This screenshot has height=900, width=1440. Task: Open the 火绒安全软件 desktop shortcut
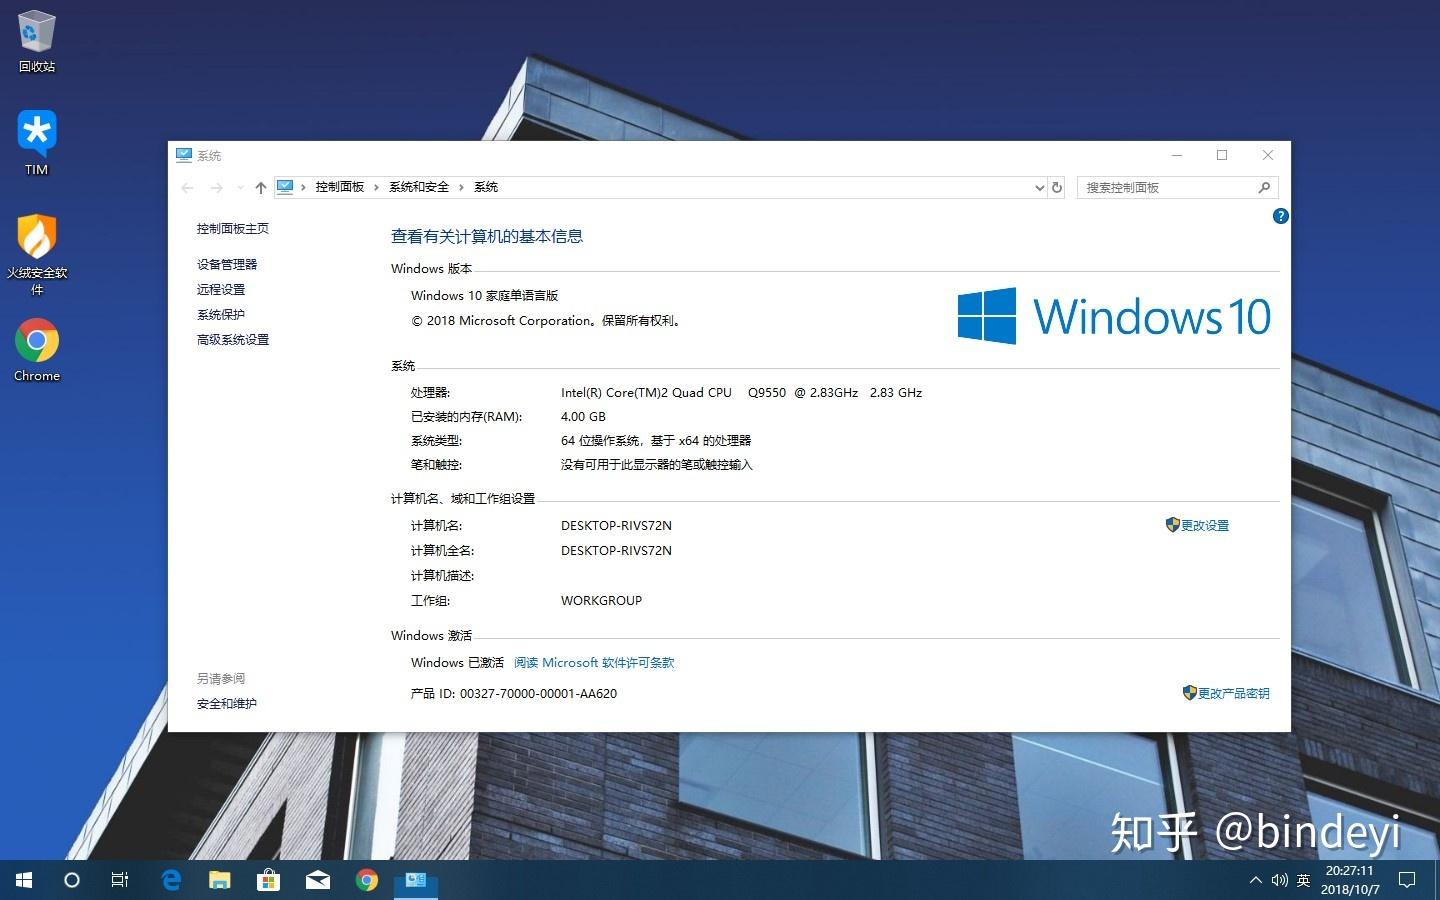pos(37,254)
